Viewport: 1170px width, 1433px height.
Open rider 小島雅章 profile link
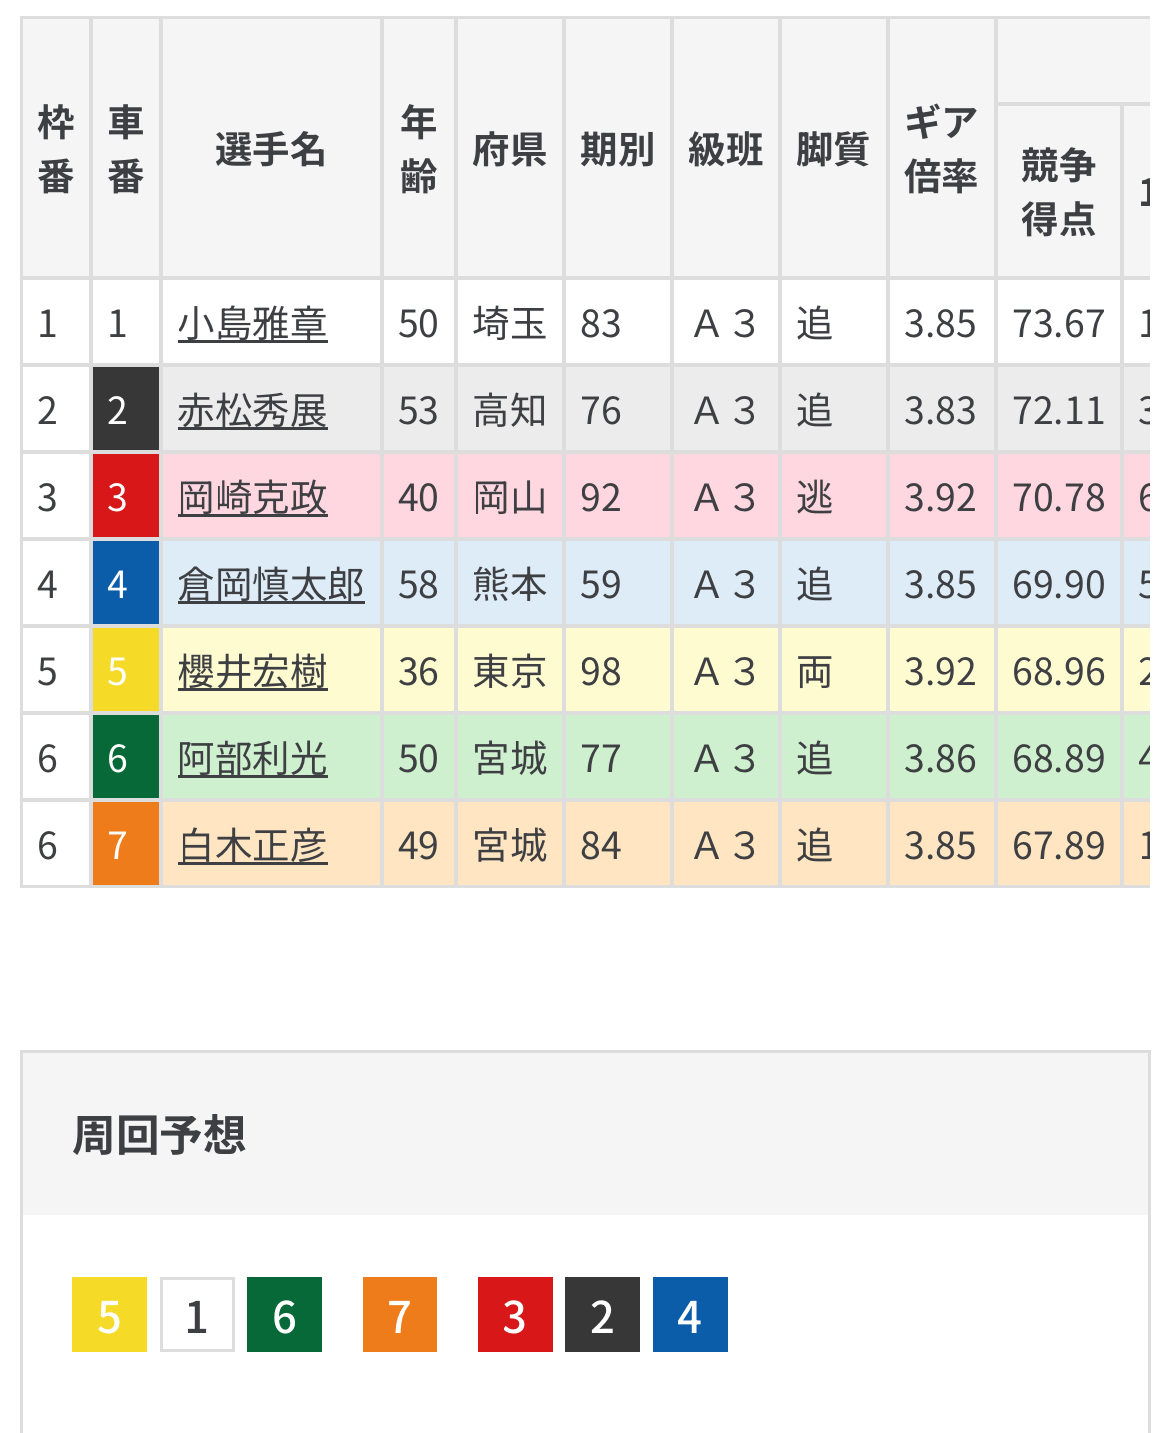252,324
